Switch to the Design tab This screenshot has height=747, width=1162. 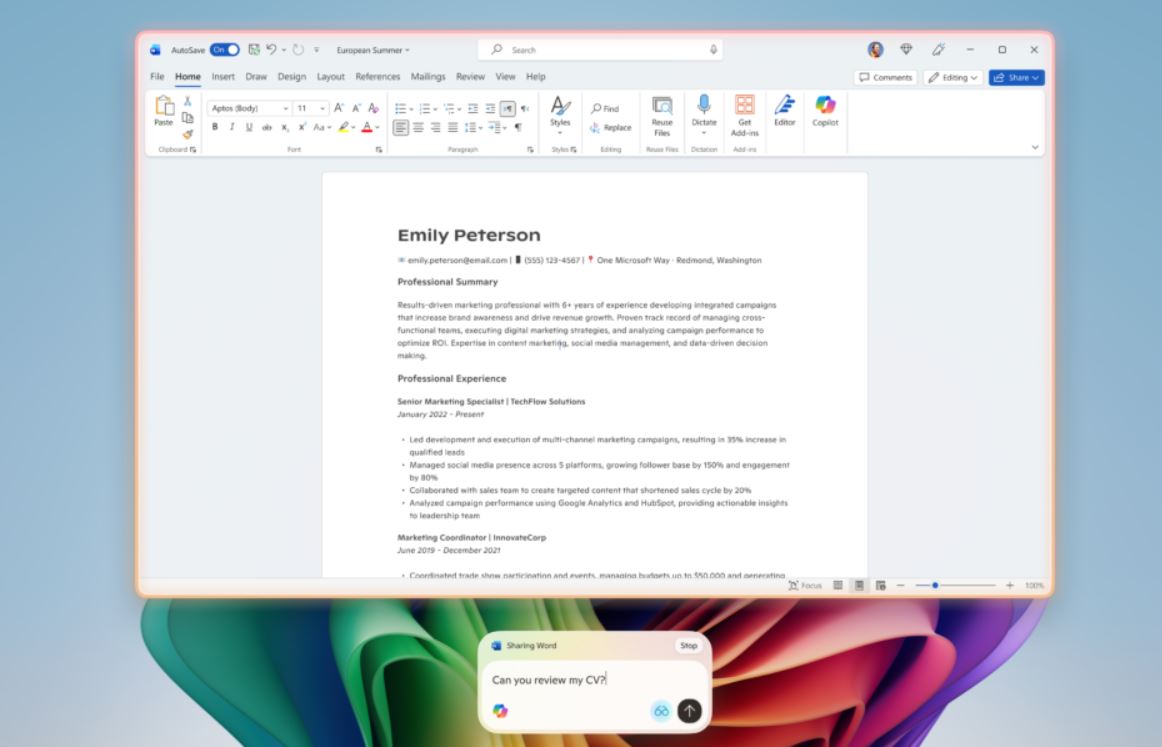point(291,76)
